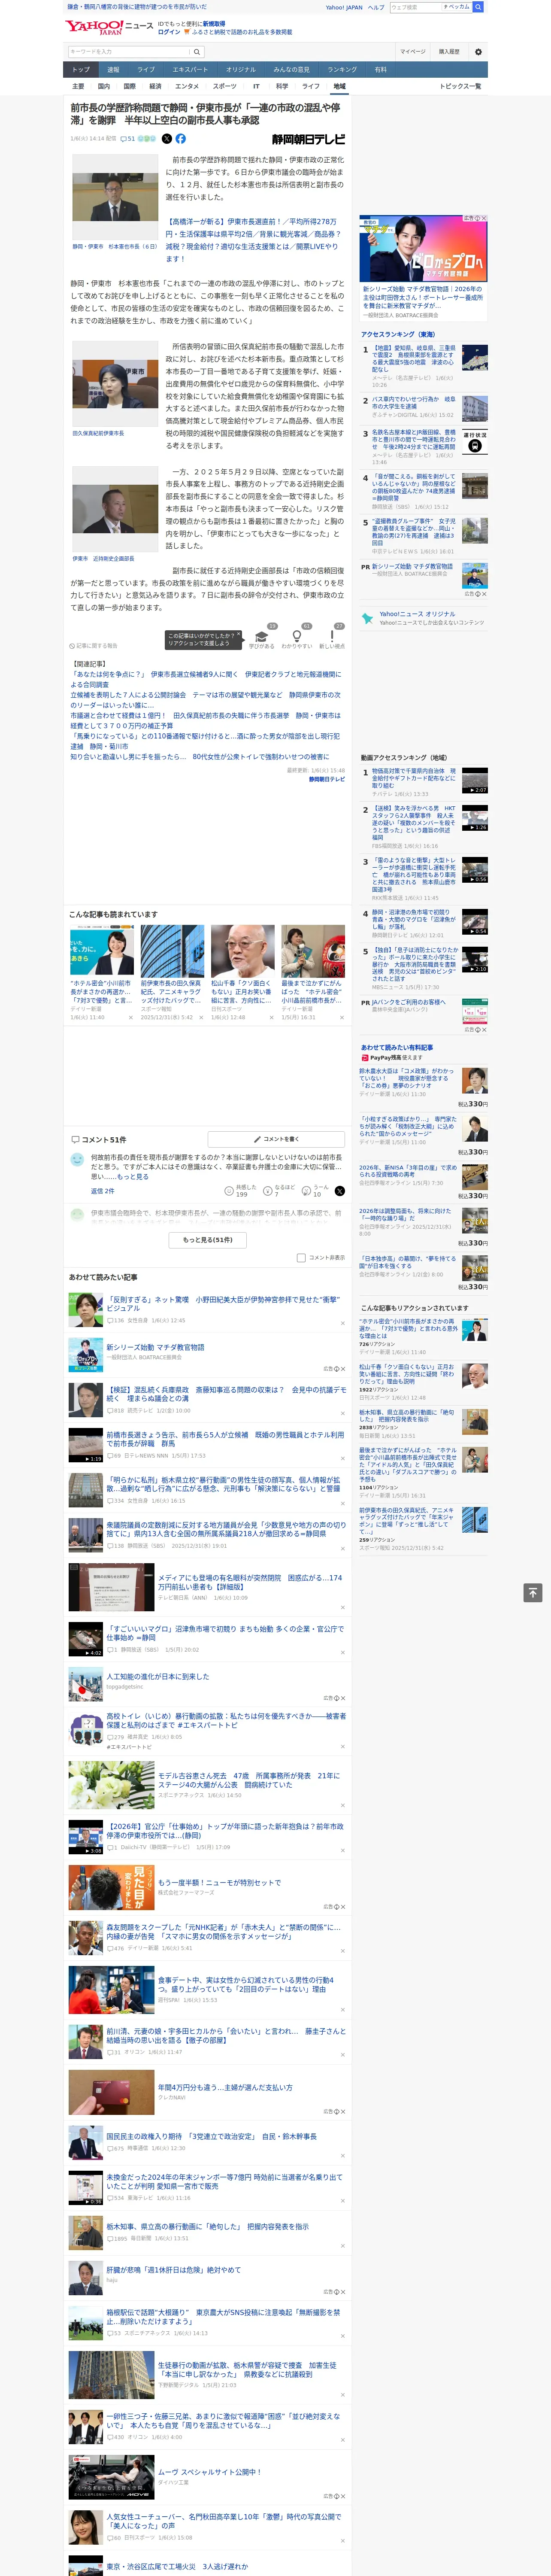Click the うーん reaction icon with 10

[306, 1191]
